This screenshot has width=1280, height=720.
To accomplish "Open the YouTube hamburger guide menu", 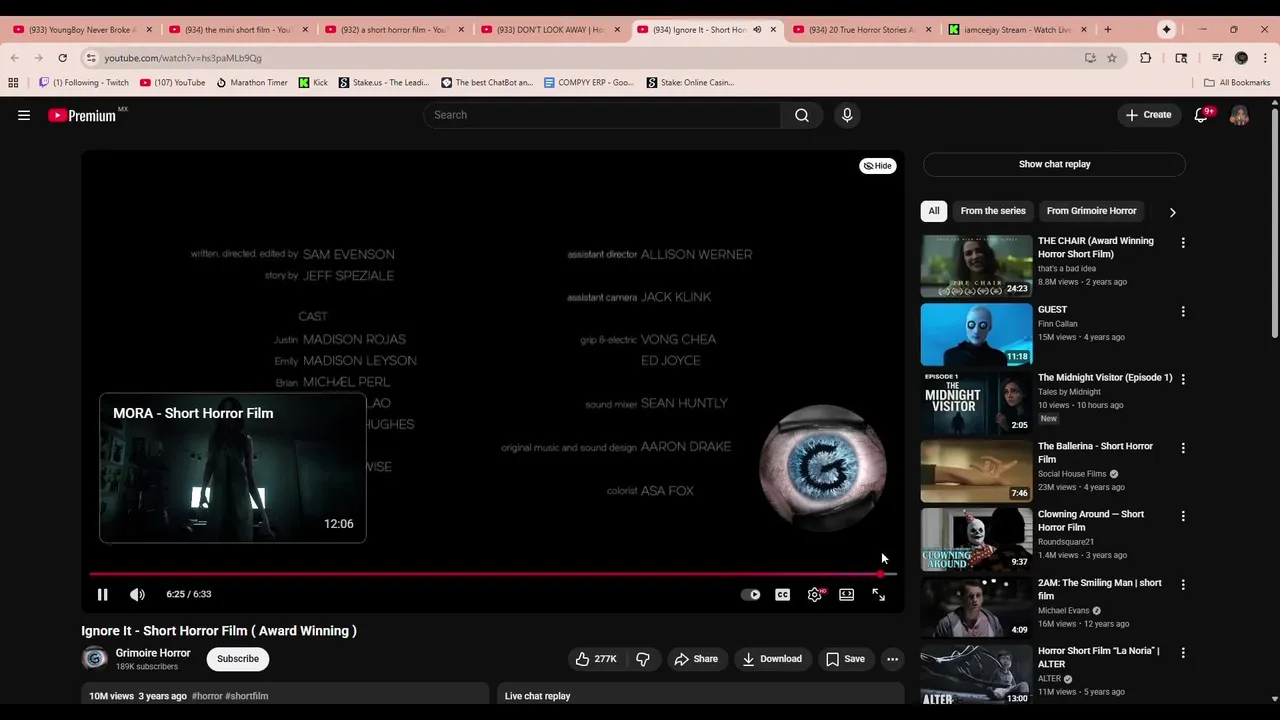I will point(24,115).
